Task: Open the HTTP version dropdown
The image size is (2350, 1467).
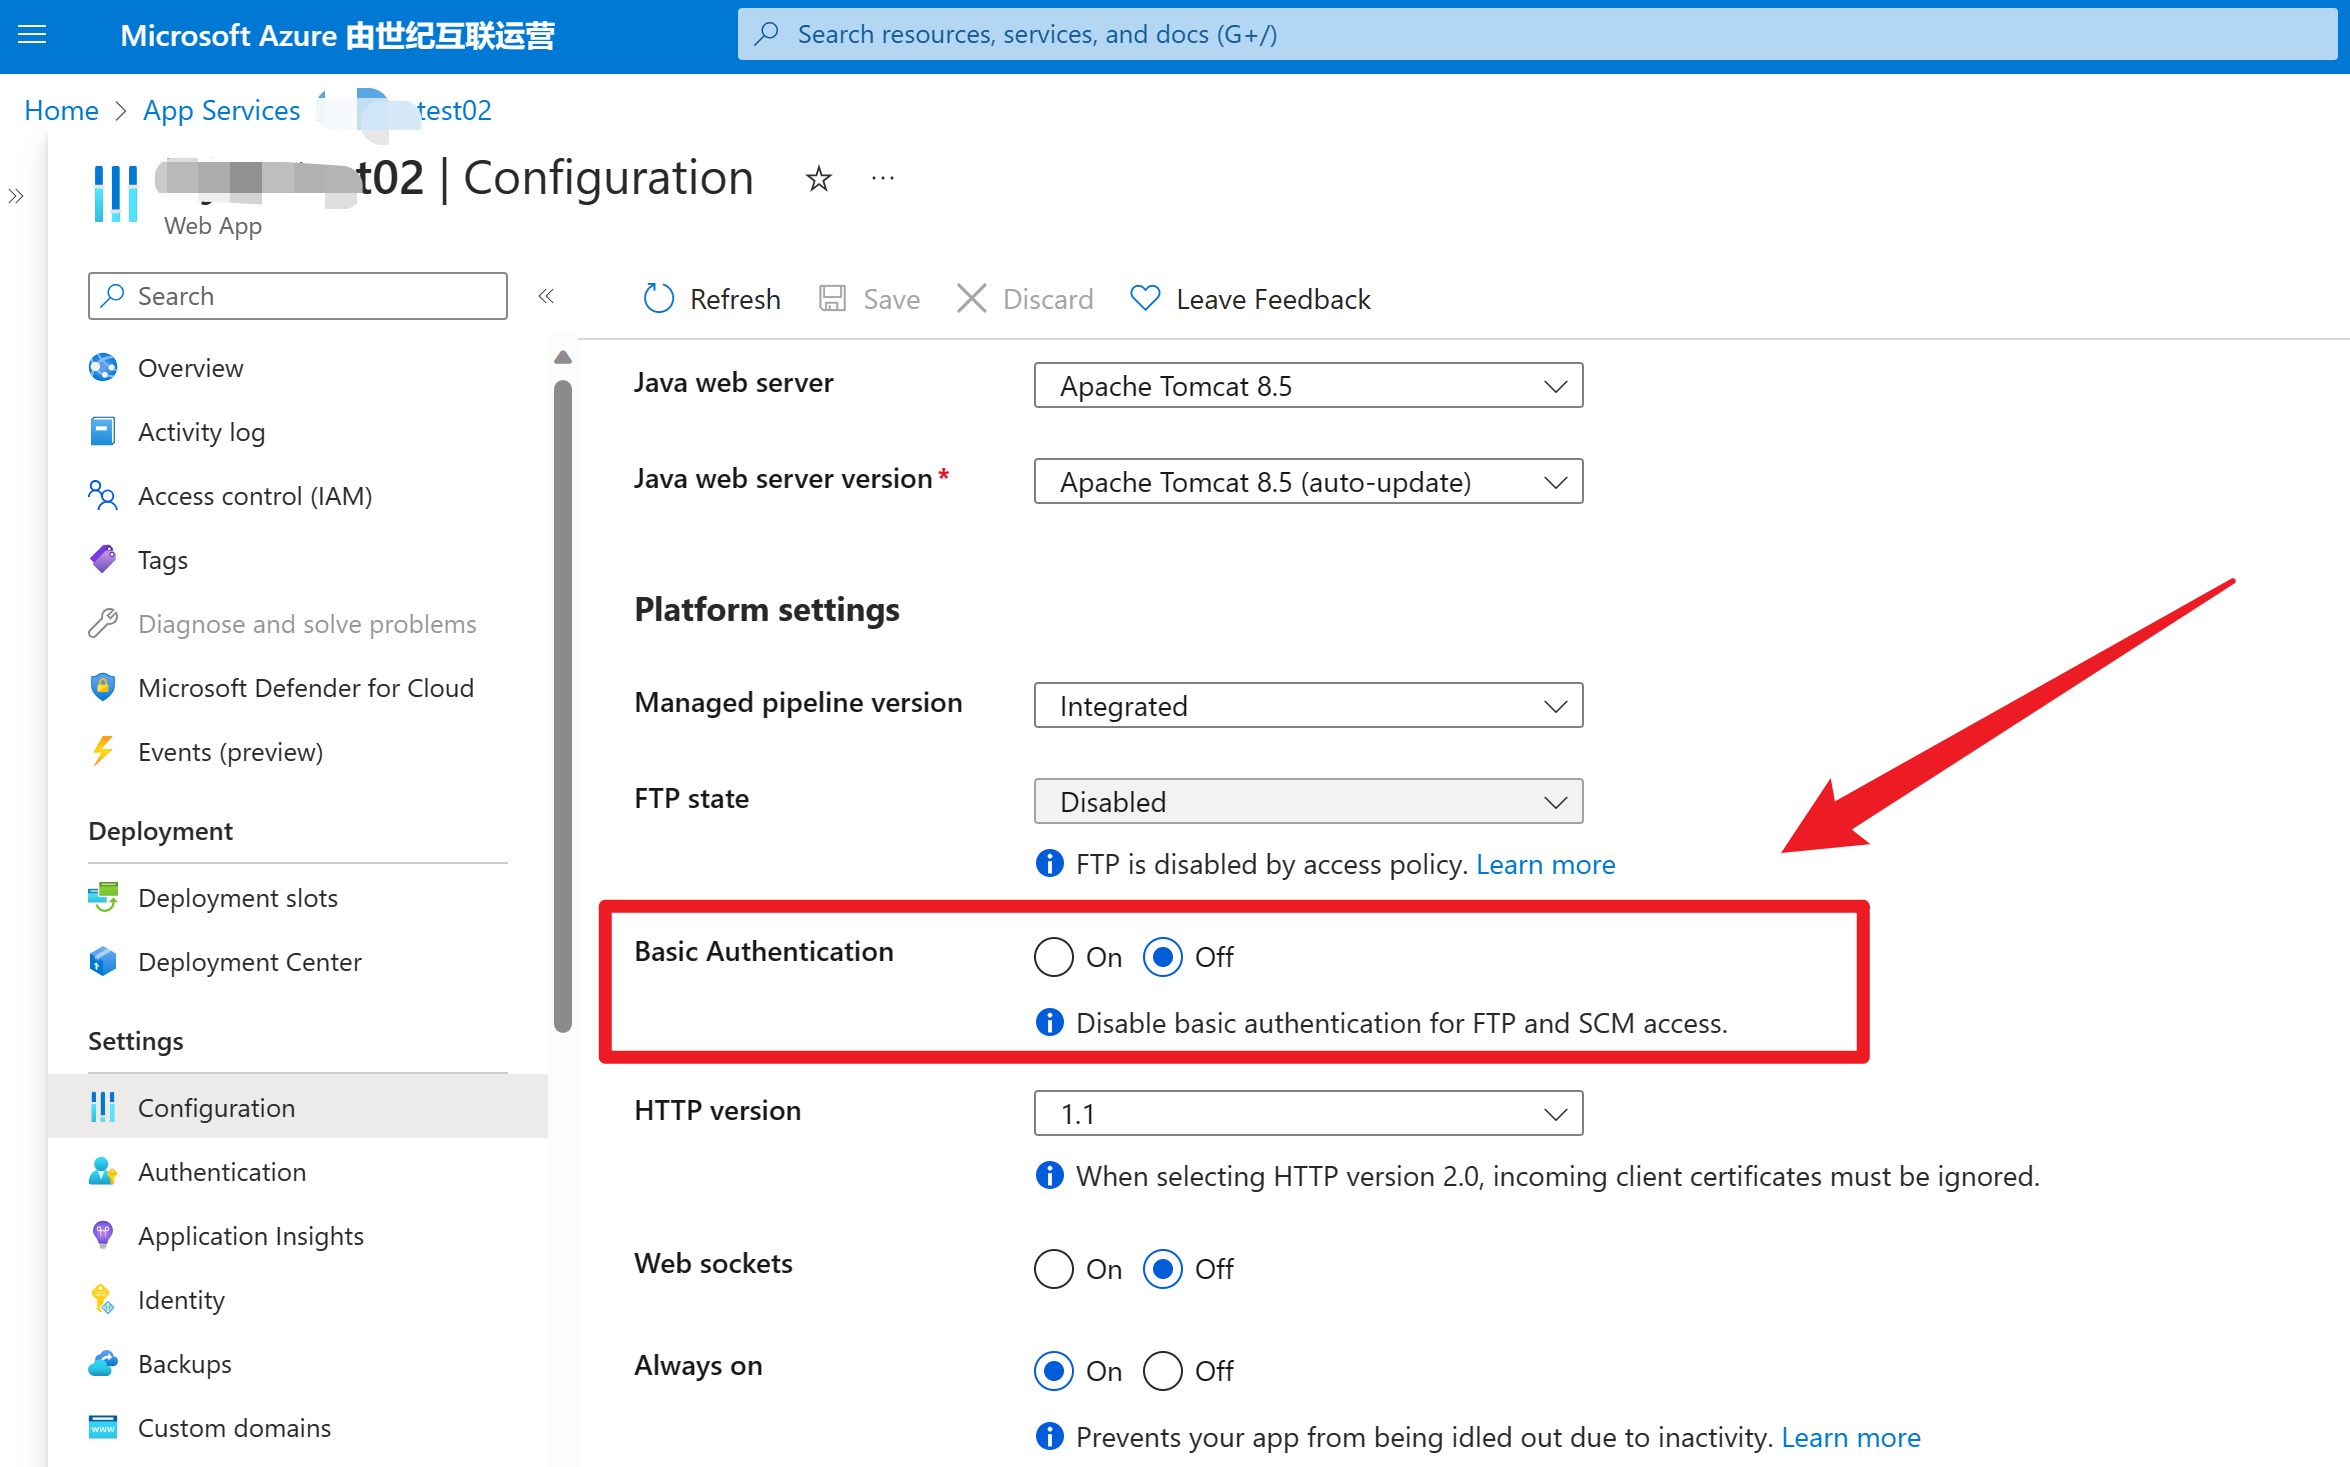Action: (1307, 1114)
